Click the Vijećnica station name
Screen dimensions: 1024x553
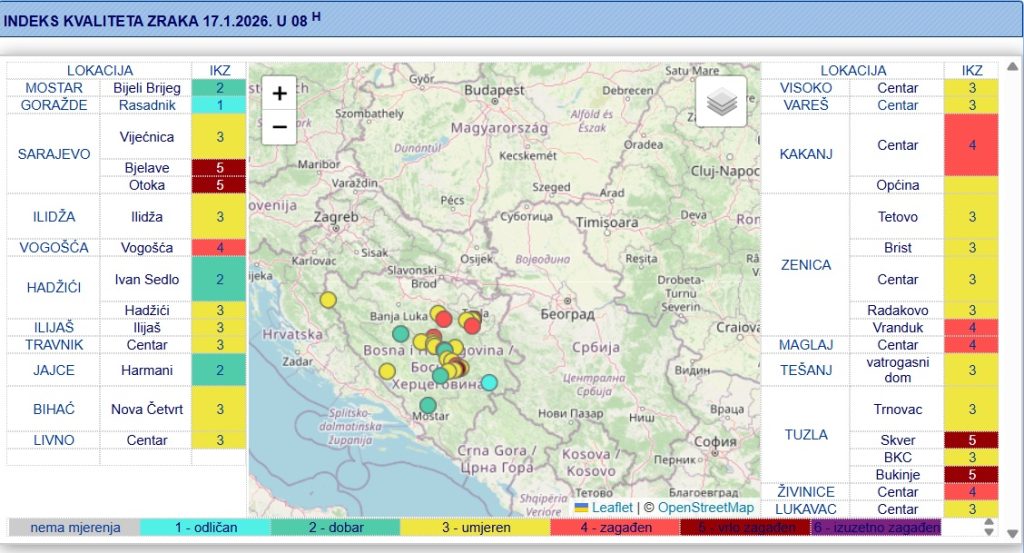pos(147,137)
